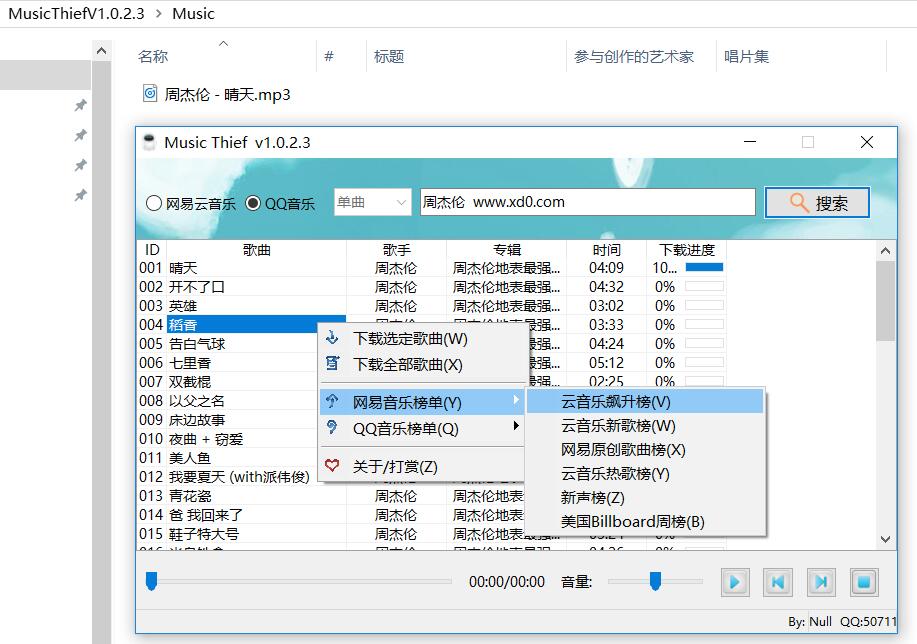Click the Previous track button

(x=778, y=581)
